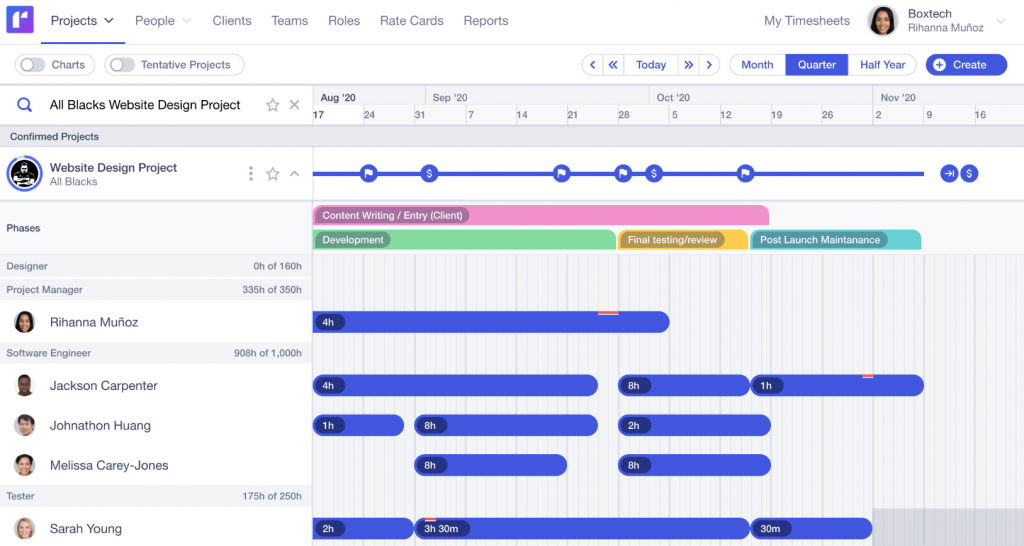The width and height of the screenshot is (1024, 546).
Task: Star the All Blacks search filter
Action: click(x=272, y=105)
